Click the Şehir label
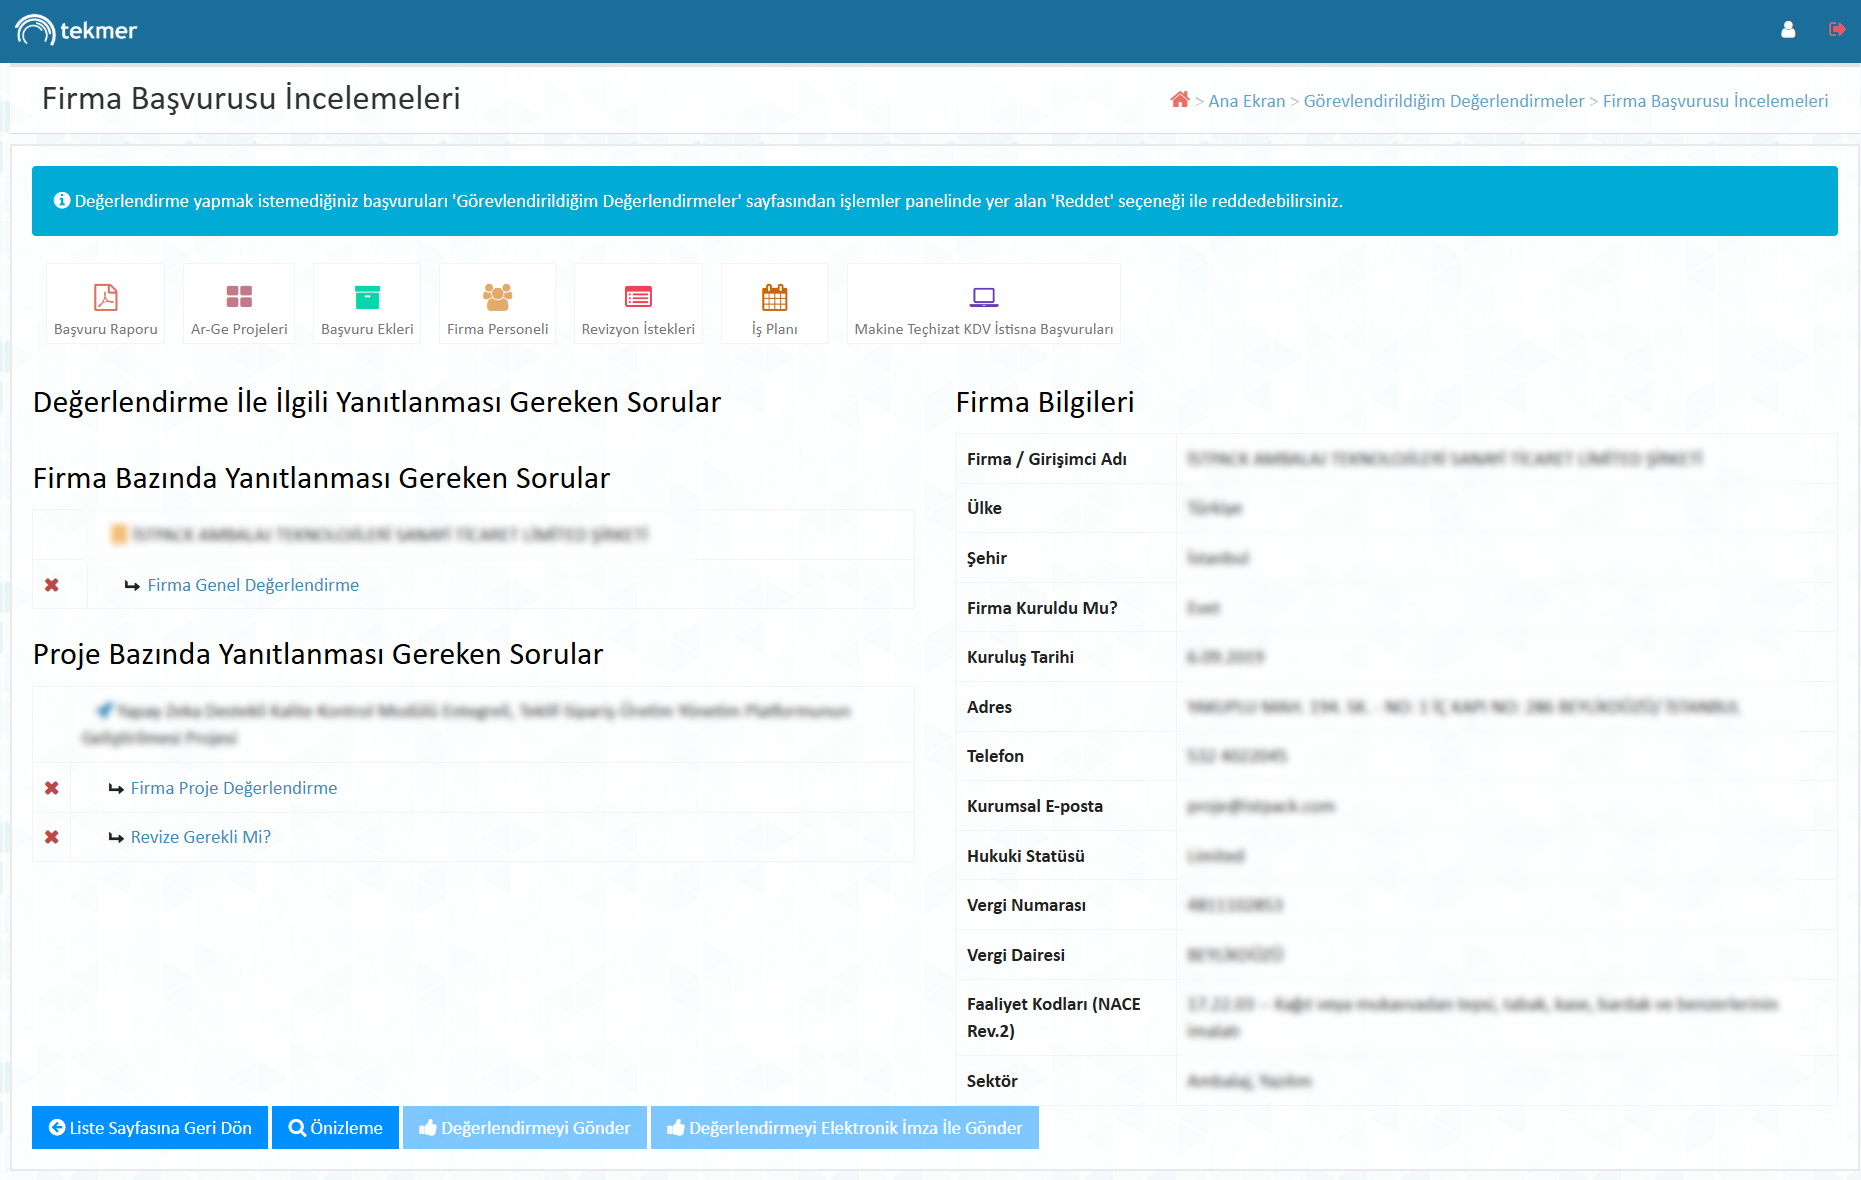 pos(987,558)
